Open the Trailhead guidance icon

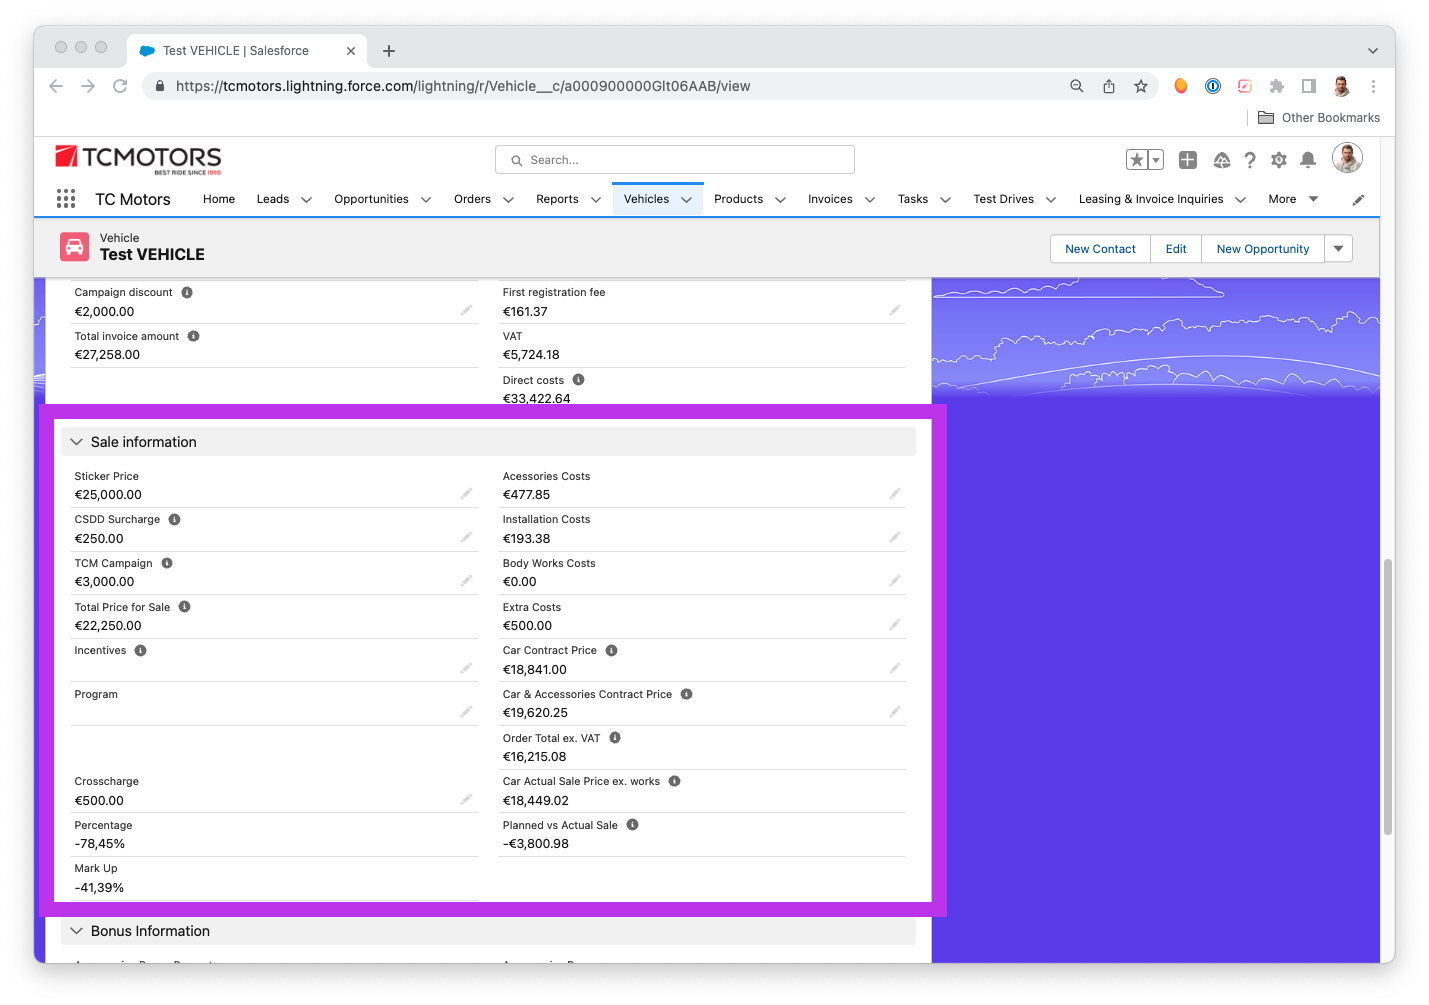click(1222, 160)
